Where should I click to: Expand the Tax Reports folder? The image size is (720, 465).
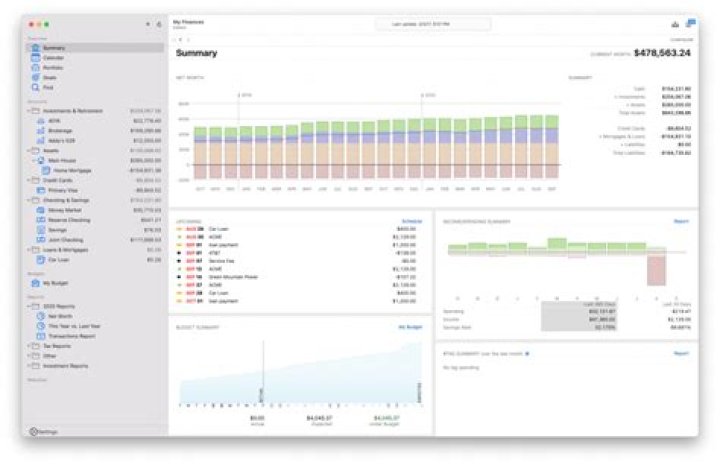[x=29, y=346]
